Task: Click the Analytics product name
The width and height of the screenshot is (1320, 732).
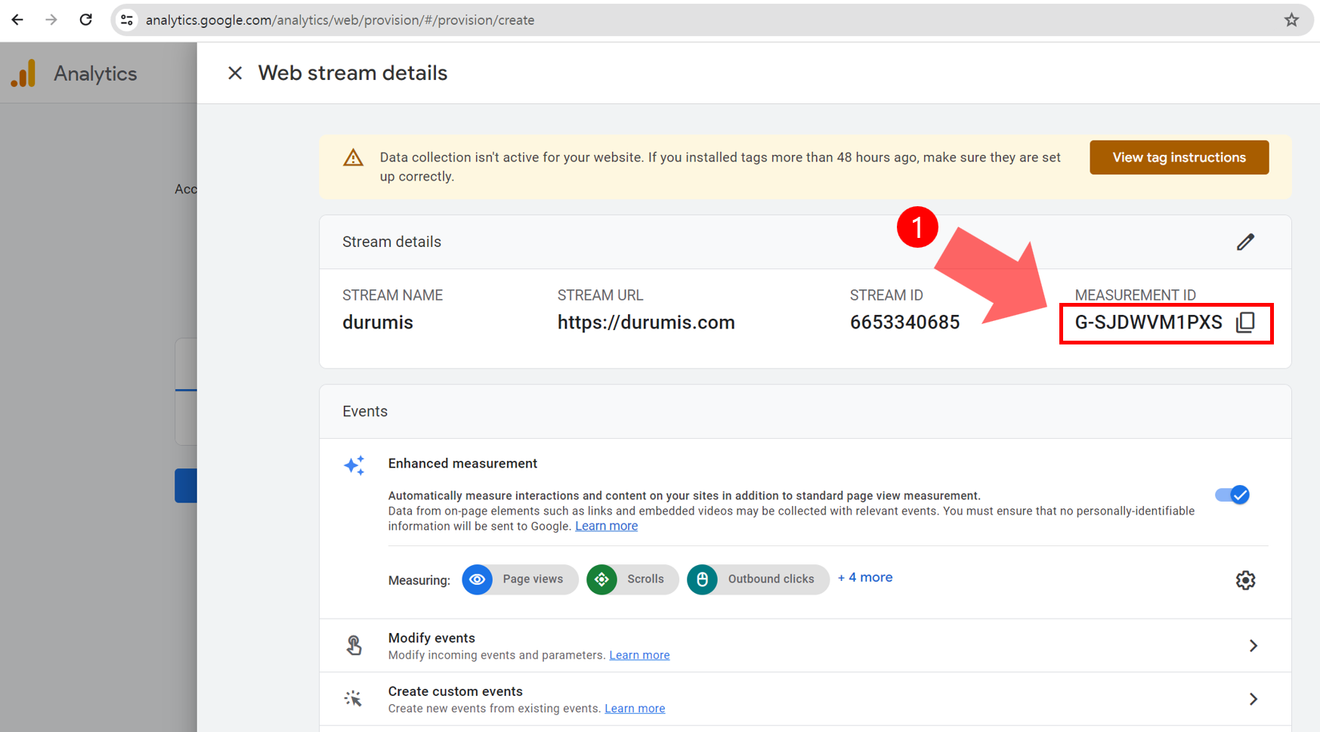Action: coord(95,74)
